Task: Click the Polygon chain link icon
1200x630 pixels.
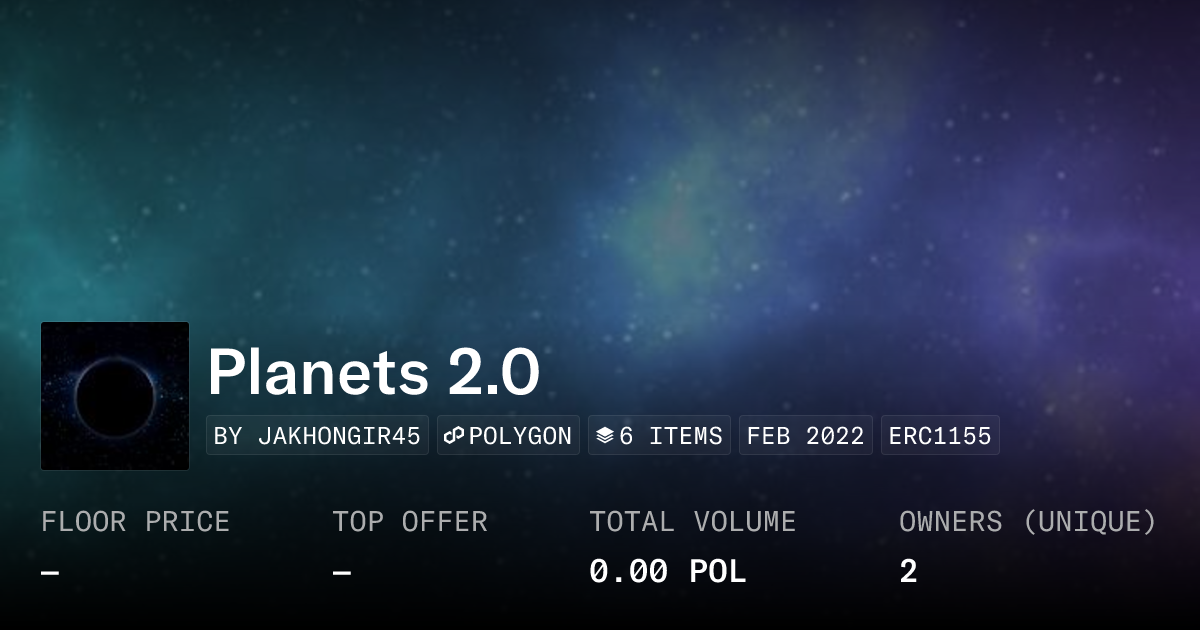Action: (x=455, y=436)
